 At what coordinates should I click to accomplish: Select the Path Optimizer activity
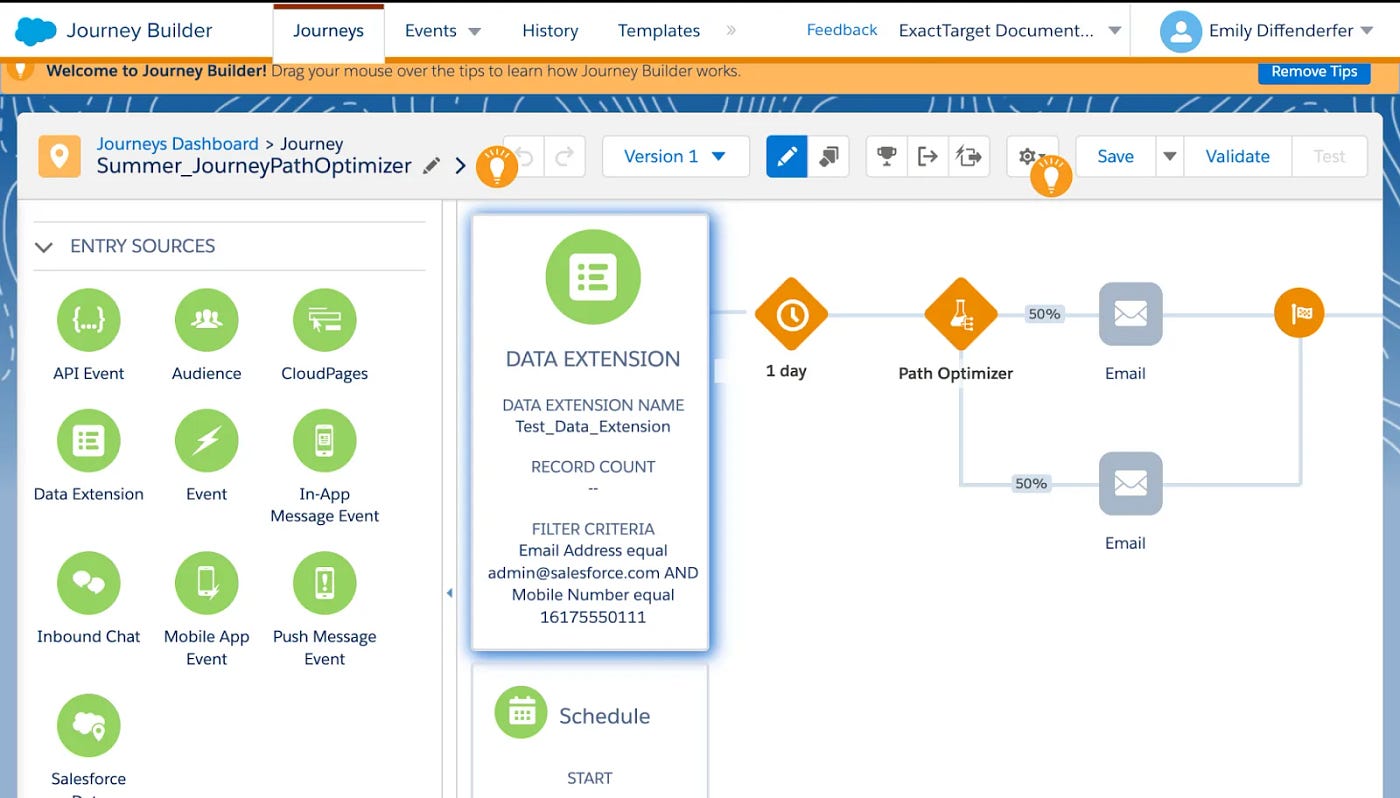point(961,314)
